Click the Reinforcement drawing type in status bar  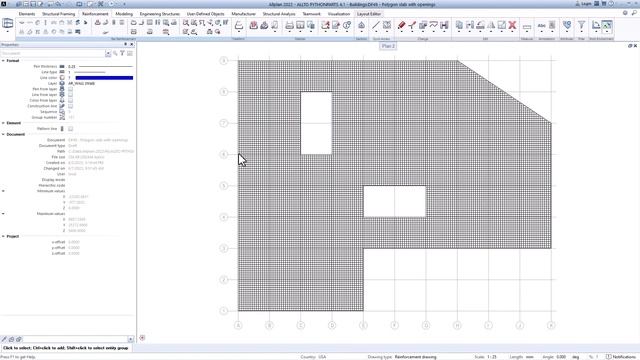pos(416,357)
